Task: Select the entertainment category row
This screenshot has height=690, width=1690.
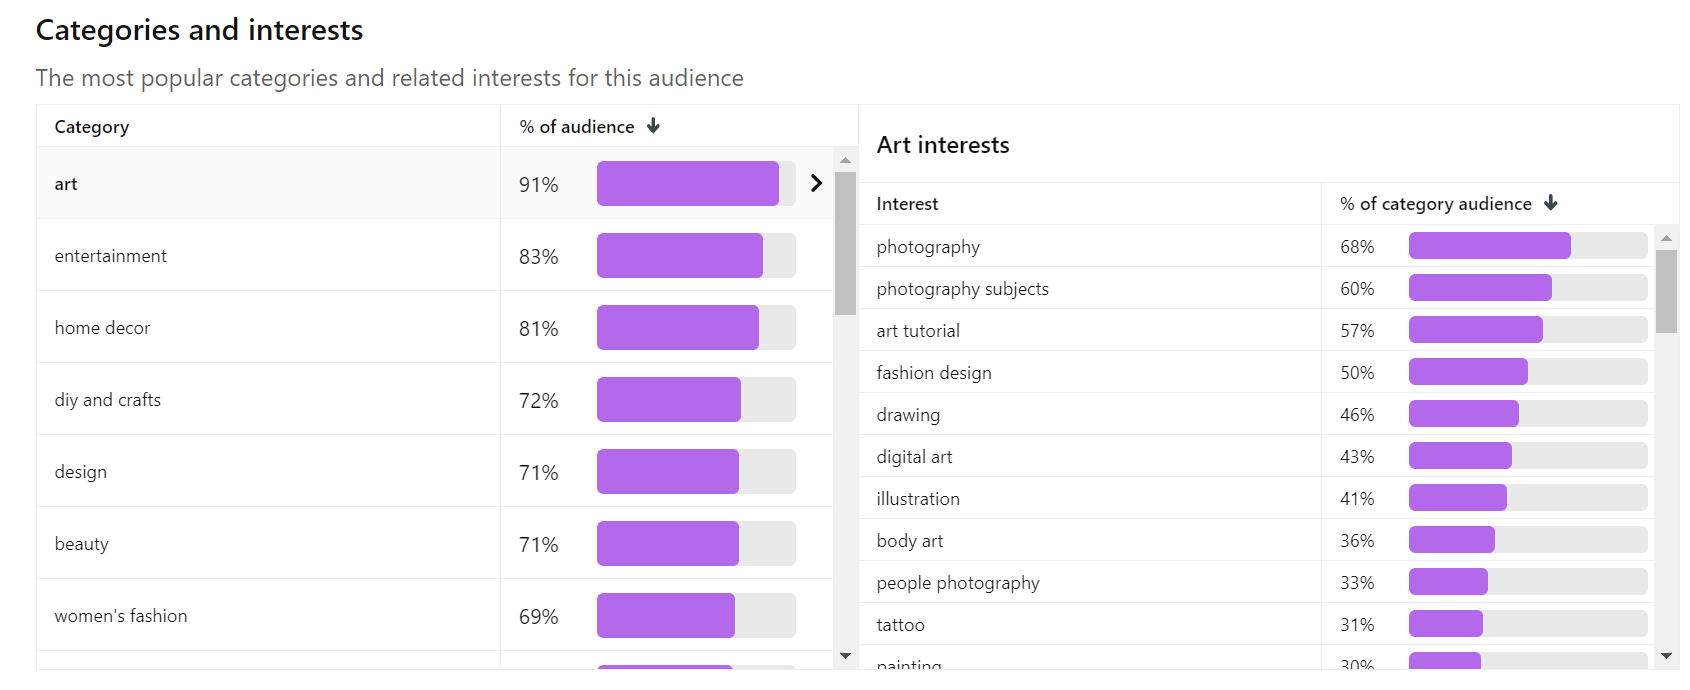Action: pos(111,255)
